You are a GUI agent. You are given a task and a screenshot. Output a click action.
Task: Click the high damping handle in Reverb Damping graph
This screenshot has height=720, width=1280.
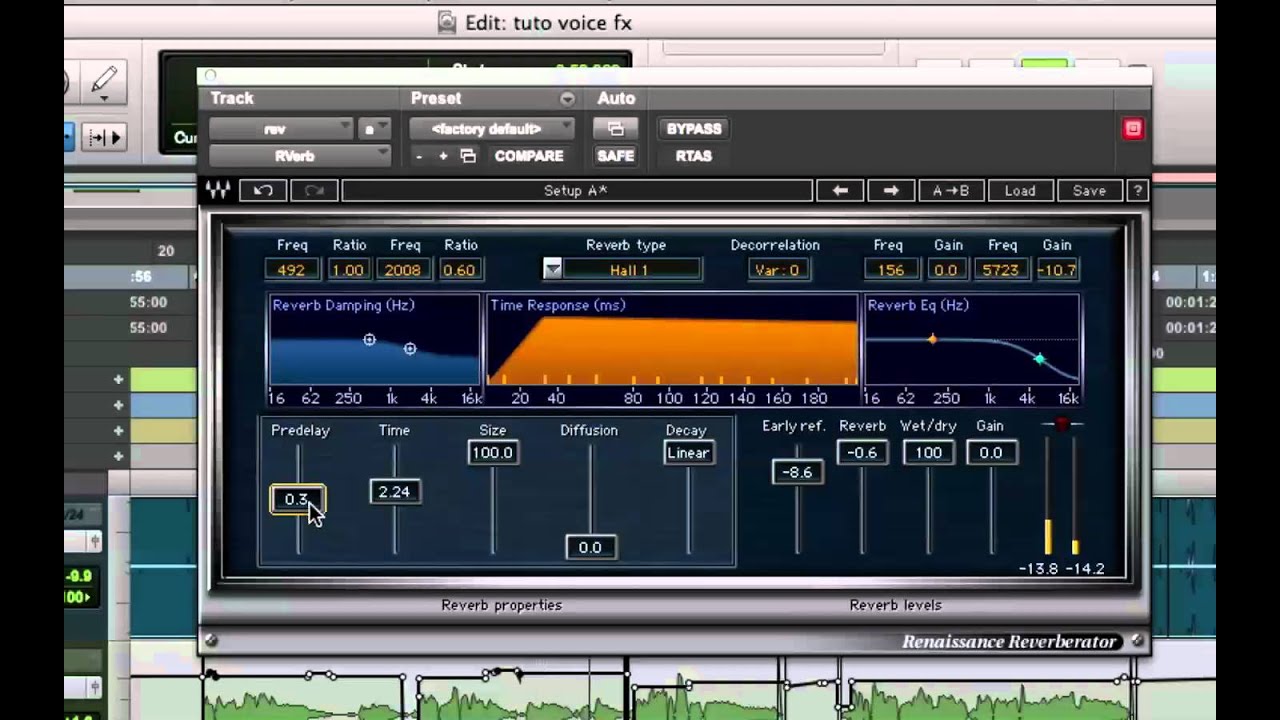click(410, 348)
